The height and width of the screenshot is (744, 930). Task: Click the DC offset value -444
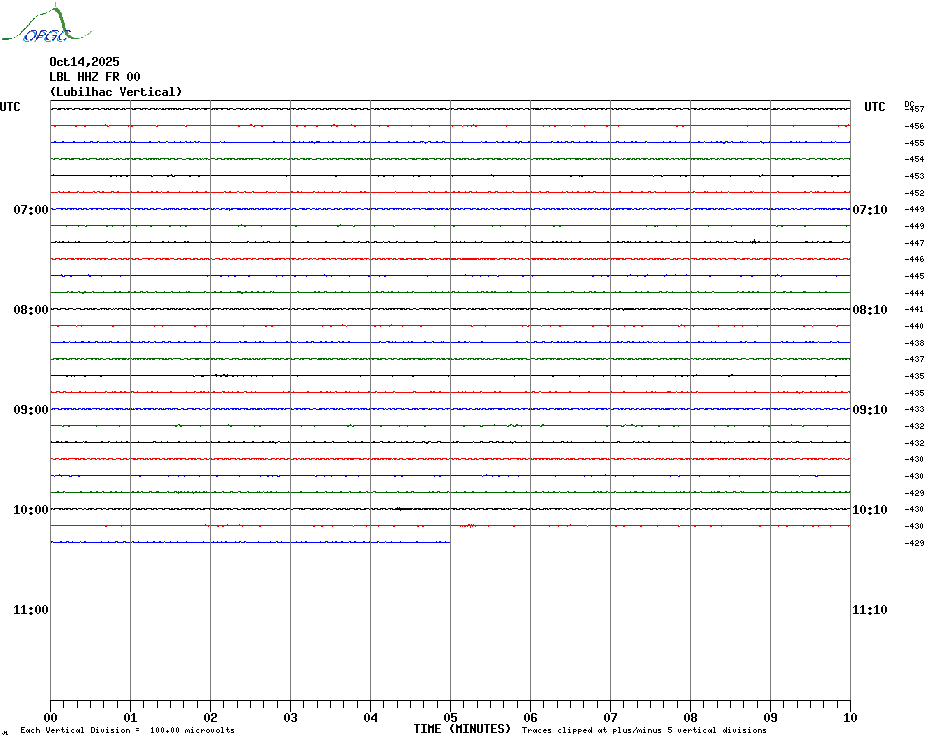(915, 293)
